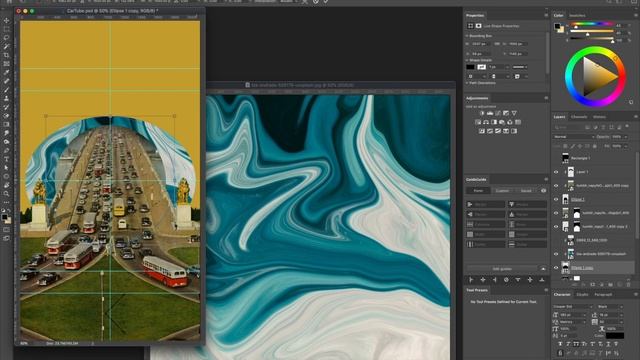This screenshot has width=640, height=360.
Task: Open GuideGuide Saved tab
Action: pyautogui.click(x=526, y=191)
